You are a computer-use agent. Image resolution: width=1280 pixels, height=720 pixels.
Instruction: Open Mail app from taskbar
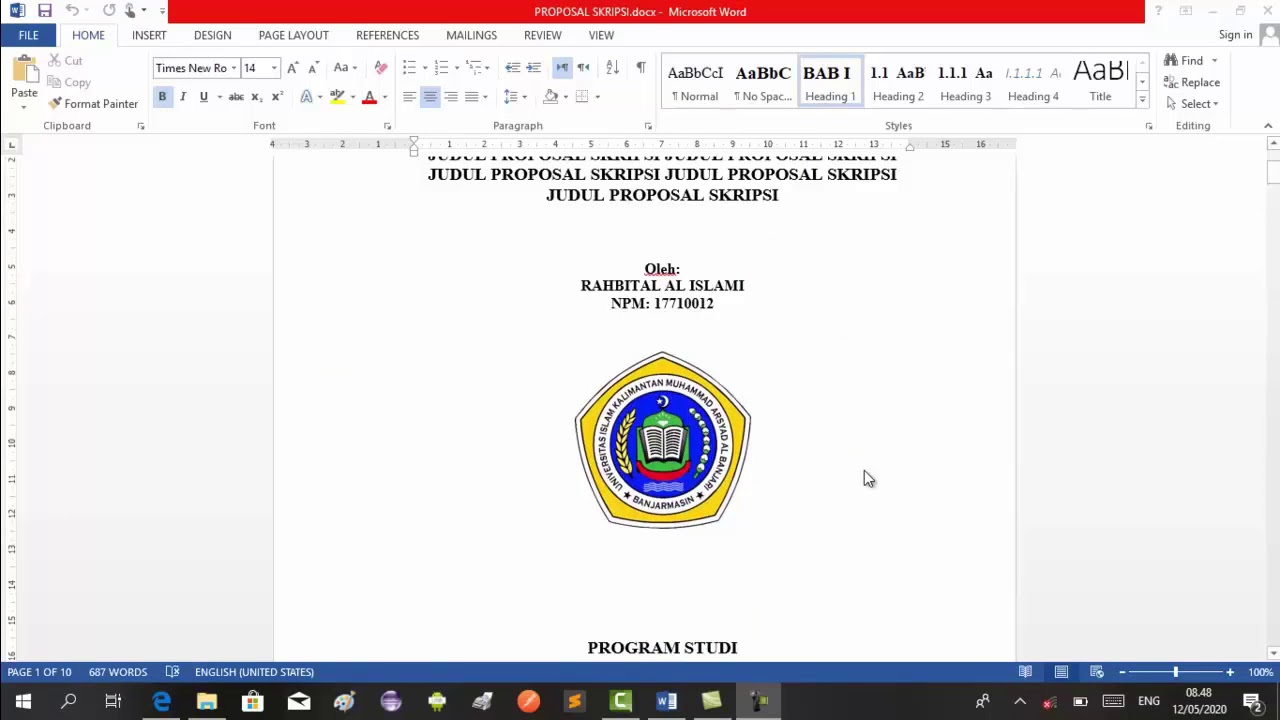point(299,701)
